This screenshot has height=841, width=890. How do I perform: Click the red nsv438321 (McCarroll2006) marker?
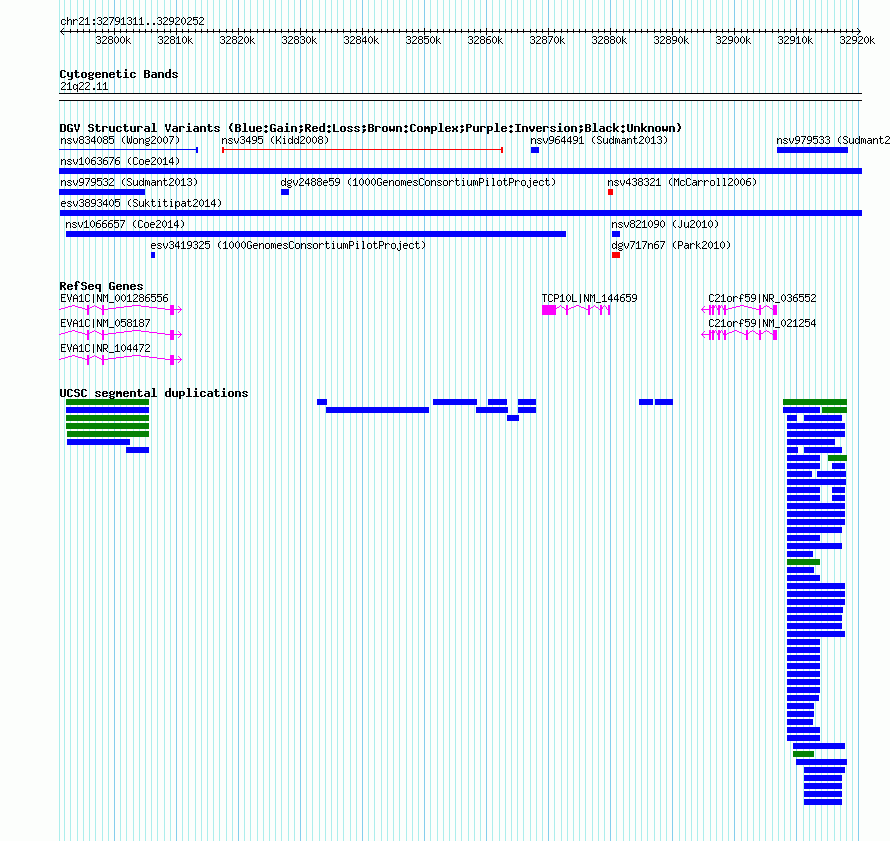610,192
